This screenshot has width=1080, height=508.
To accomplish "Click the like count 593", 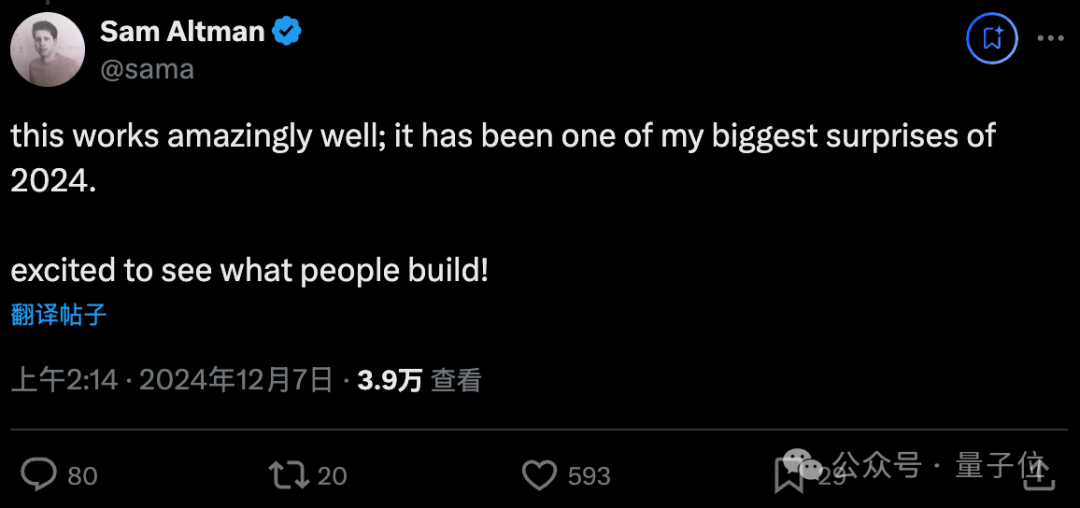I will pos(588,476).
